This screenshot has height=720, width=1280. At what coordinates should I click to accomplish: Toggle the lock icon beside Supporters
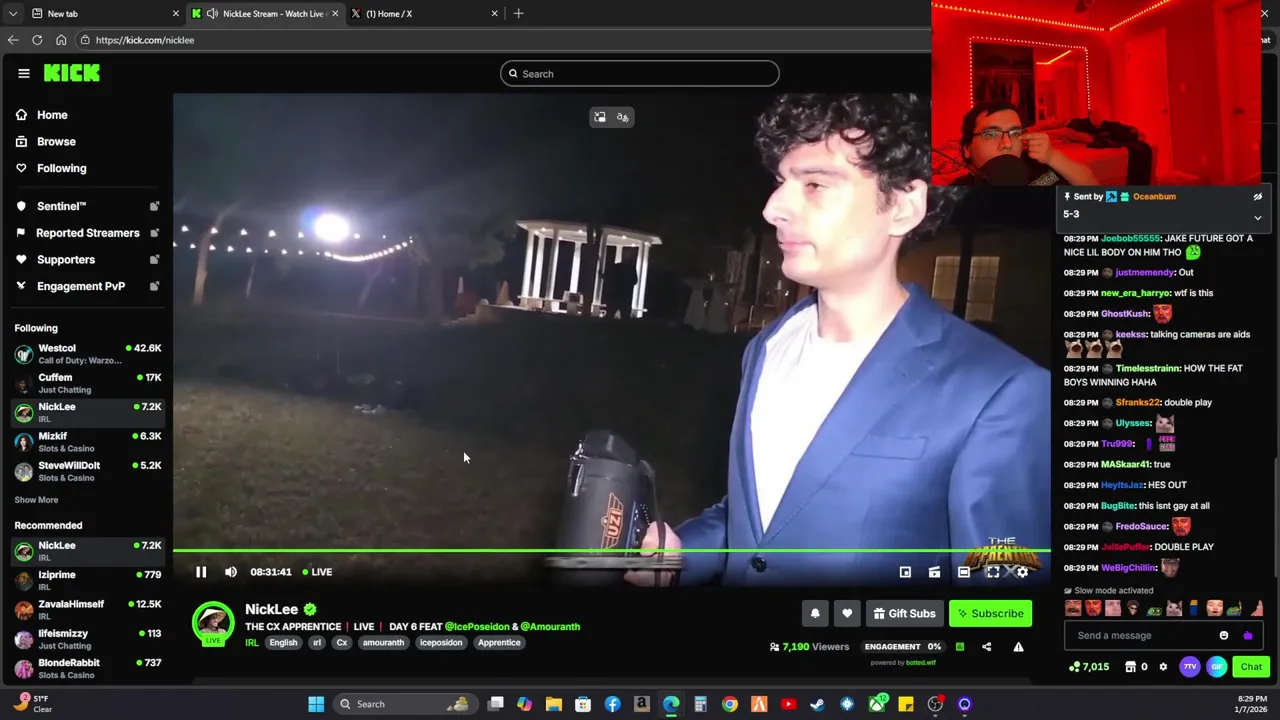point(154,260)
